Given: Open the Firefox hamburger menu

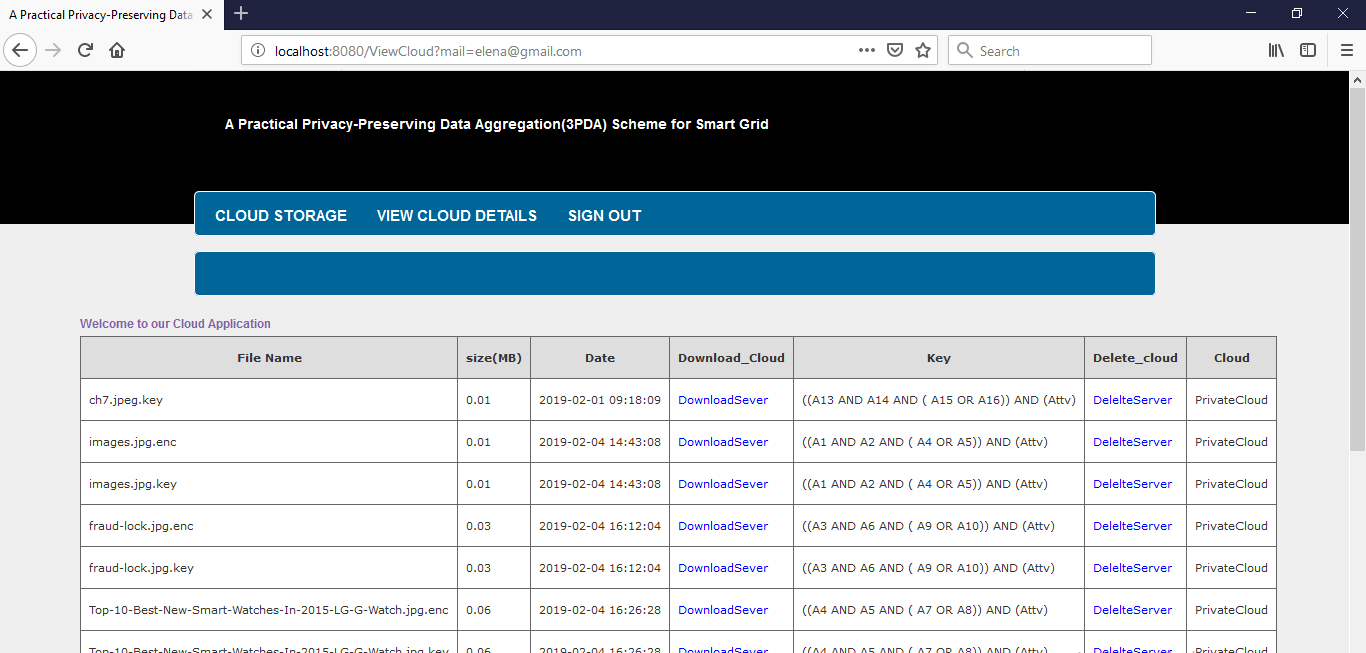Looking at the screenshot, I should point(1347,50).
